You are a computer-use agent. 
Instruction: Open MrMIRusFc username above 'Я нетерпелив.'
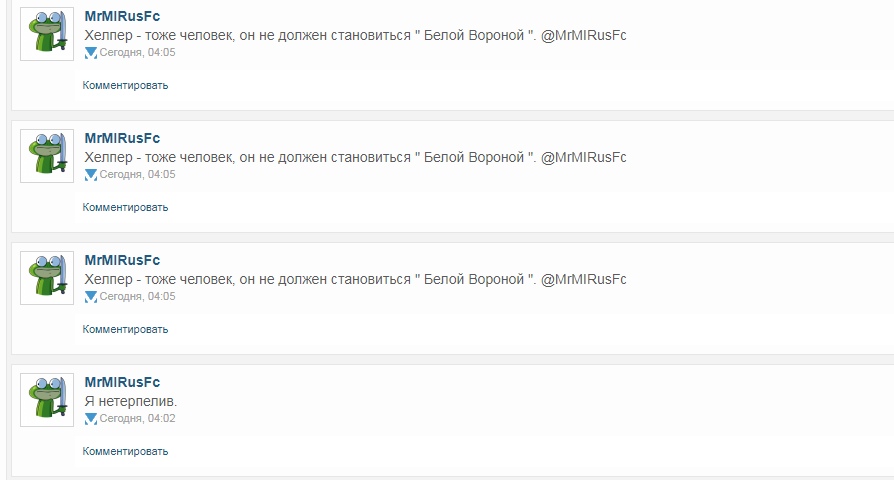pos(122,383)
